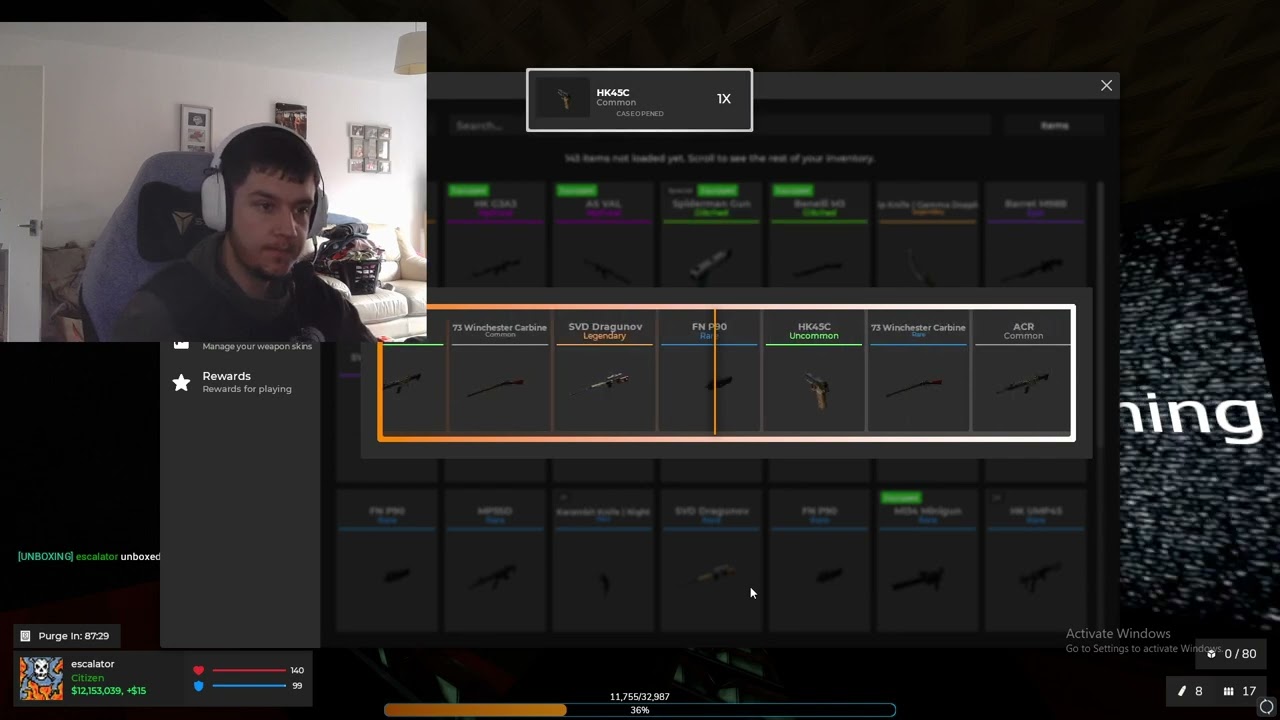The image size is (1280, 720).
Task: Click the HK45C Common case opened notification
Action: pyautogui.click(x=640, y=100)
